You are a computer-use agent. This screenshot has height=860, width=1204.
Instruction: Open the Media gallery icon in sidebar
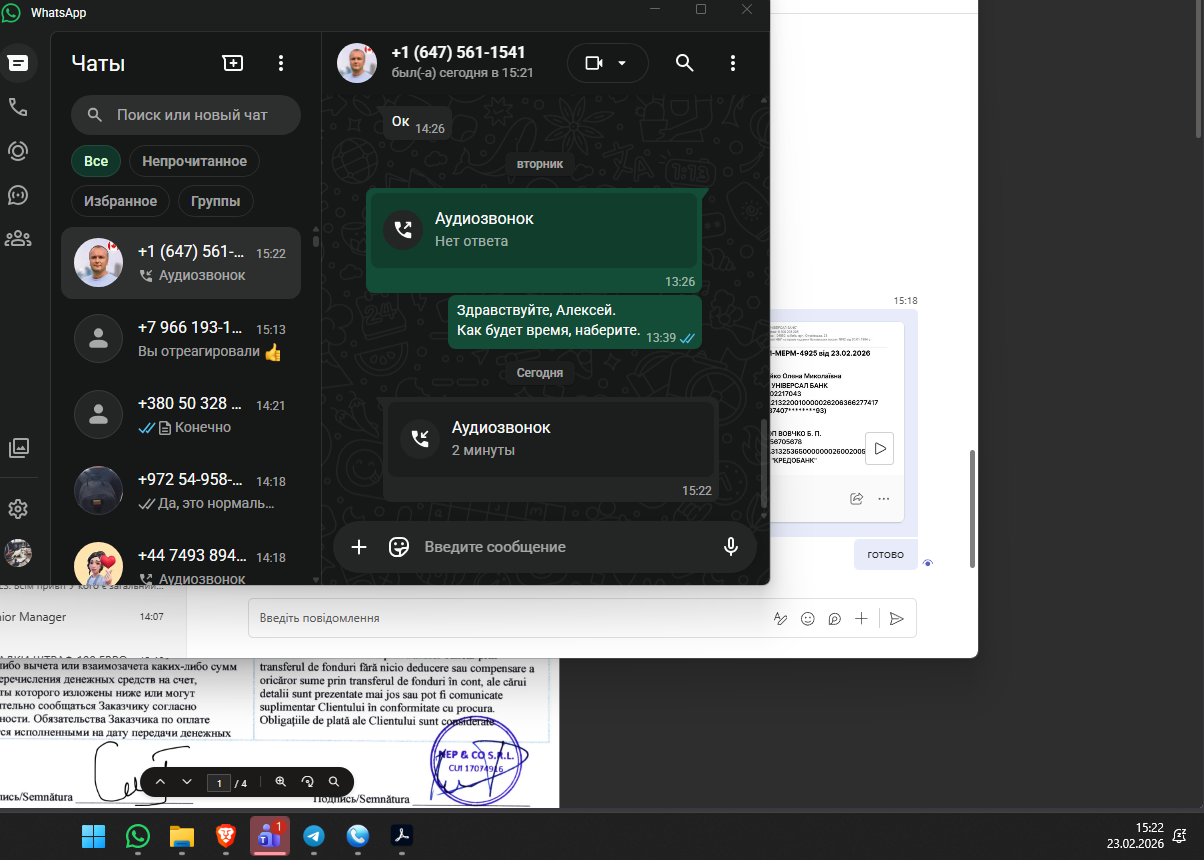tap(17, 447)
